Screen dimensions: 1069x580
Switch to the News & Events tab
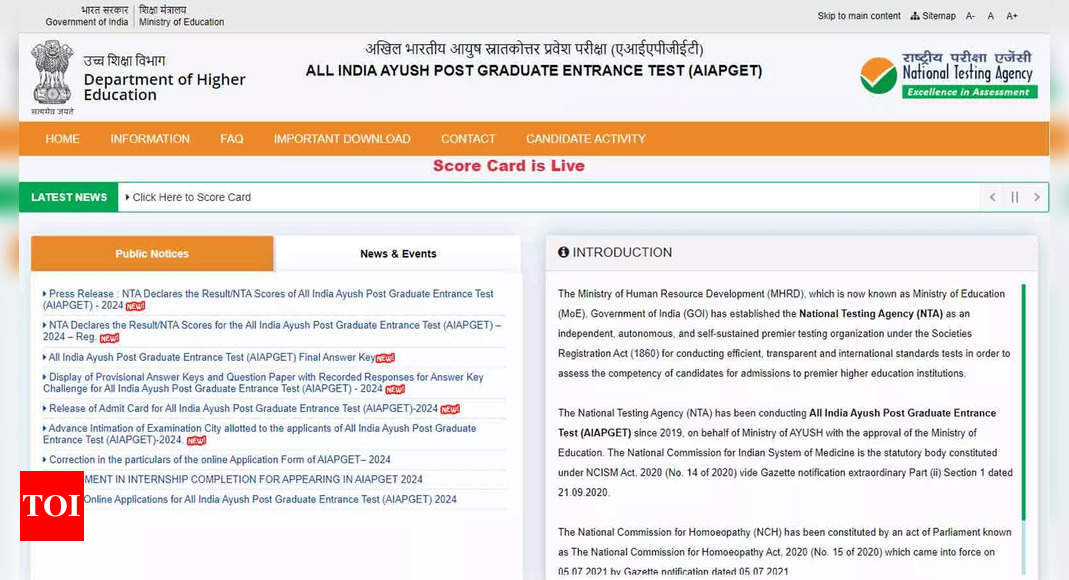tap(398, 254)
